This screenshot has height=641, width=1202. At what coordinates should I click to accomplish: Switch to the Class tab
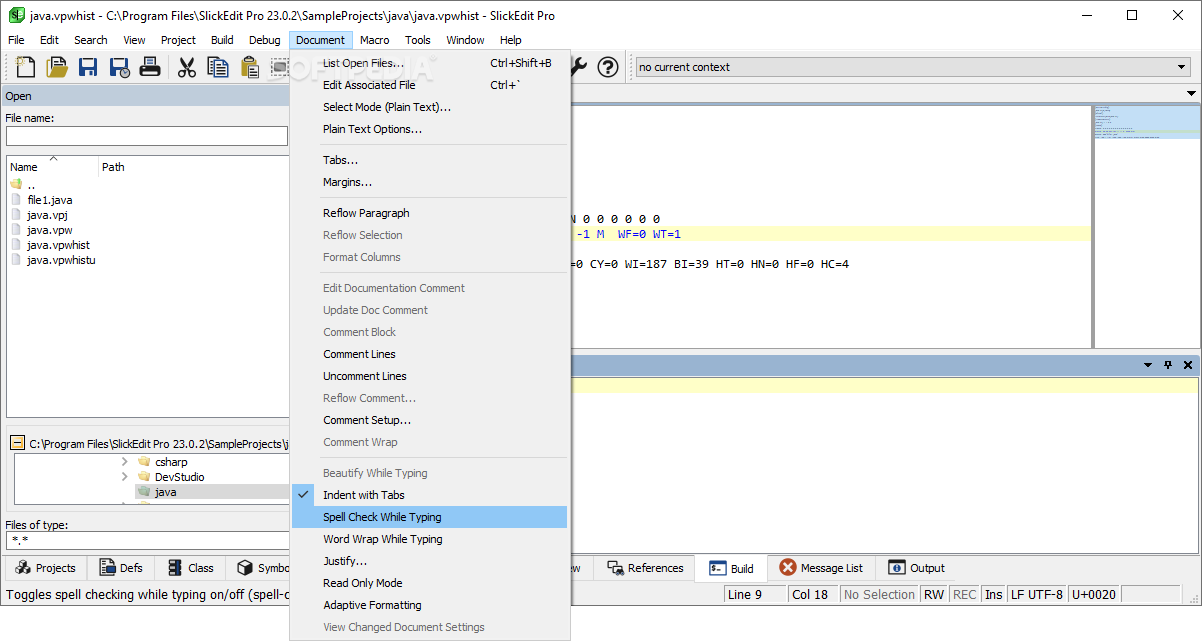(191, 568)
